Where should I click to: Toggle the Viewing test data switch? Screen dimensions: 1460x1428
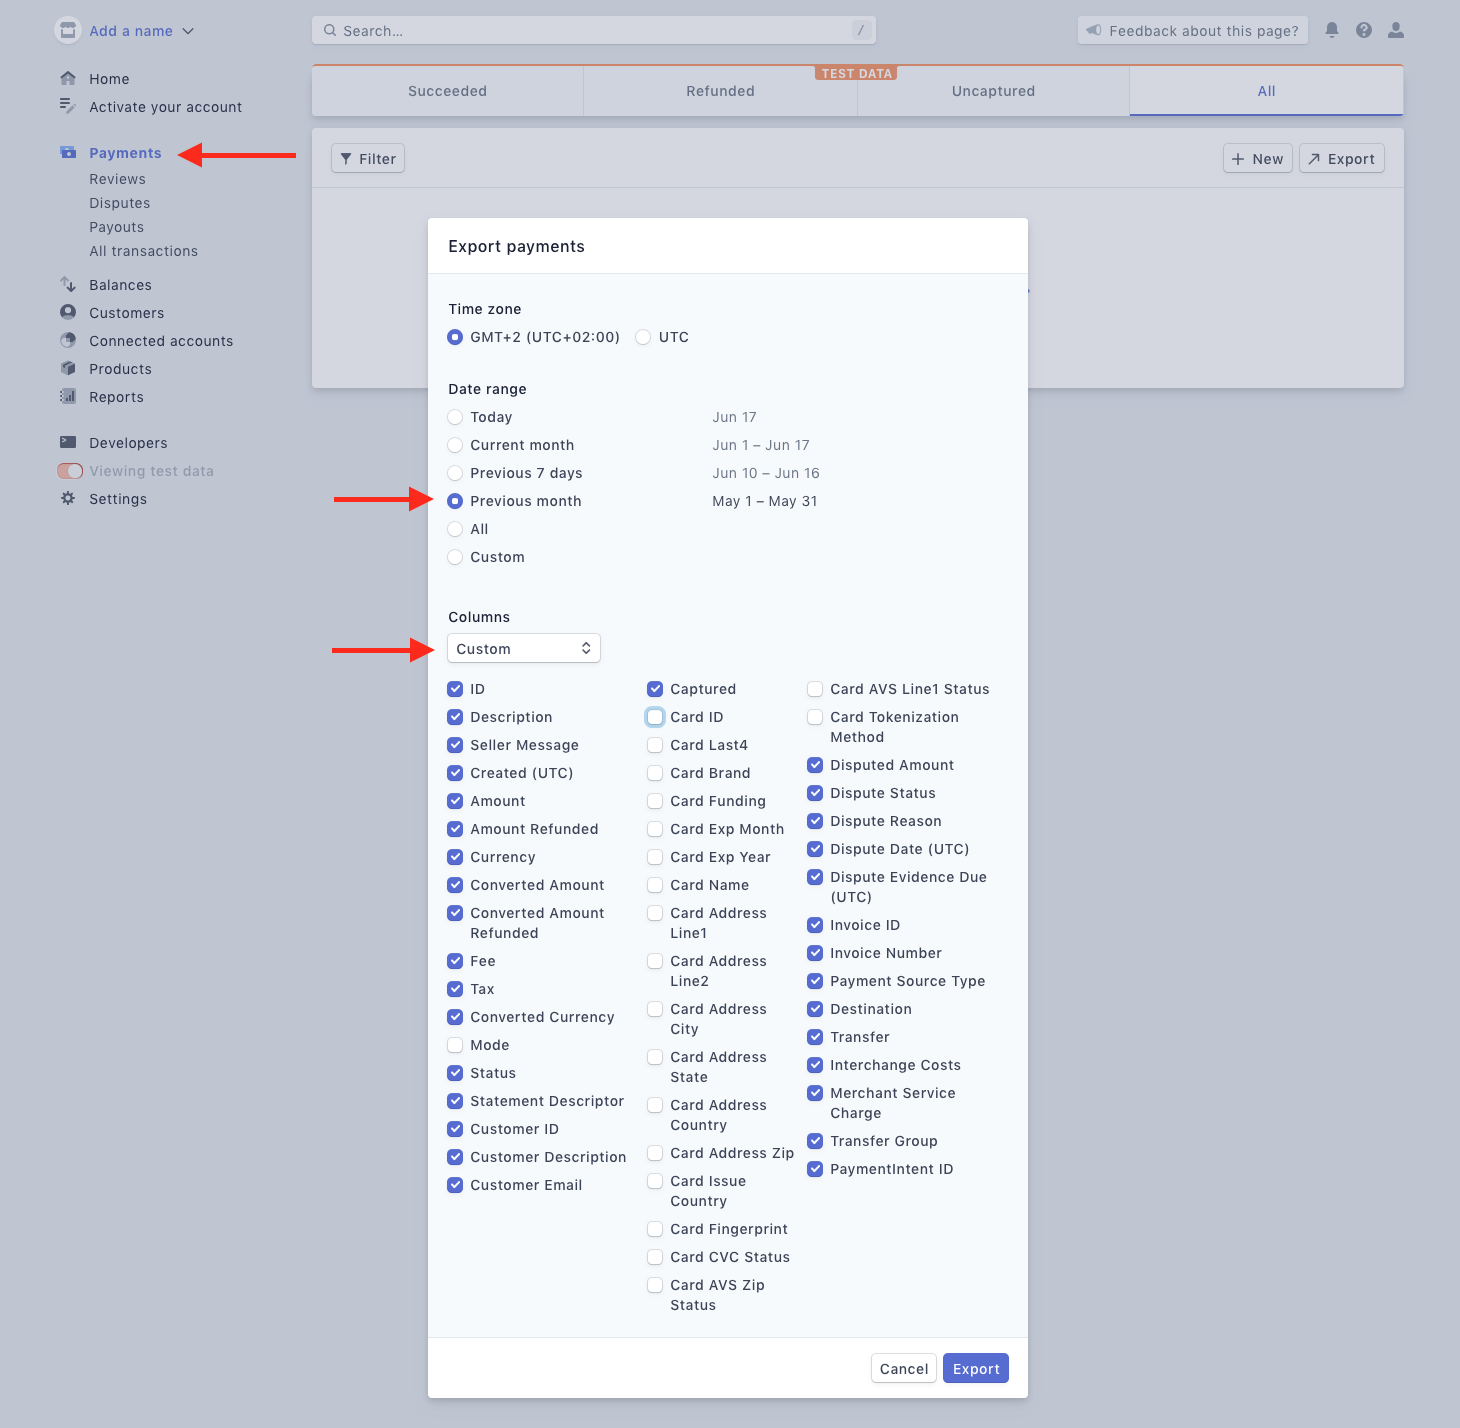[70, 471]
